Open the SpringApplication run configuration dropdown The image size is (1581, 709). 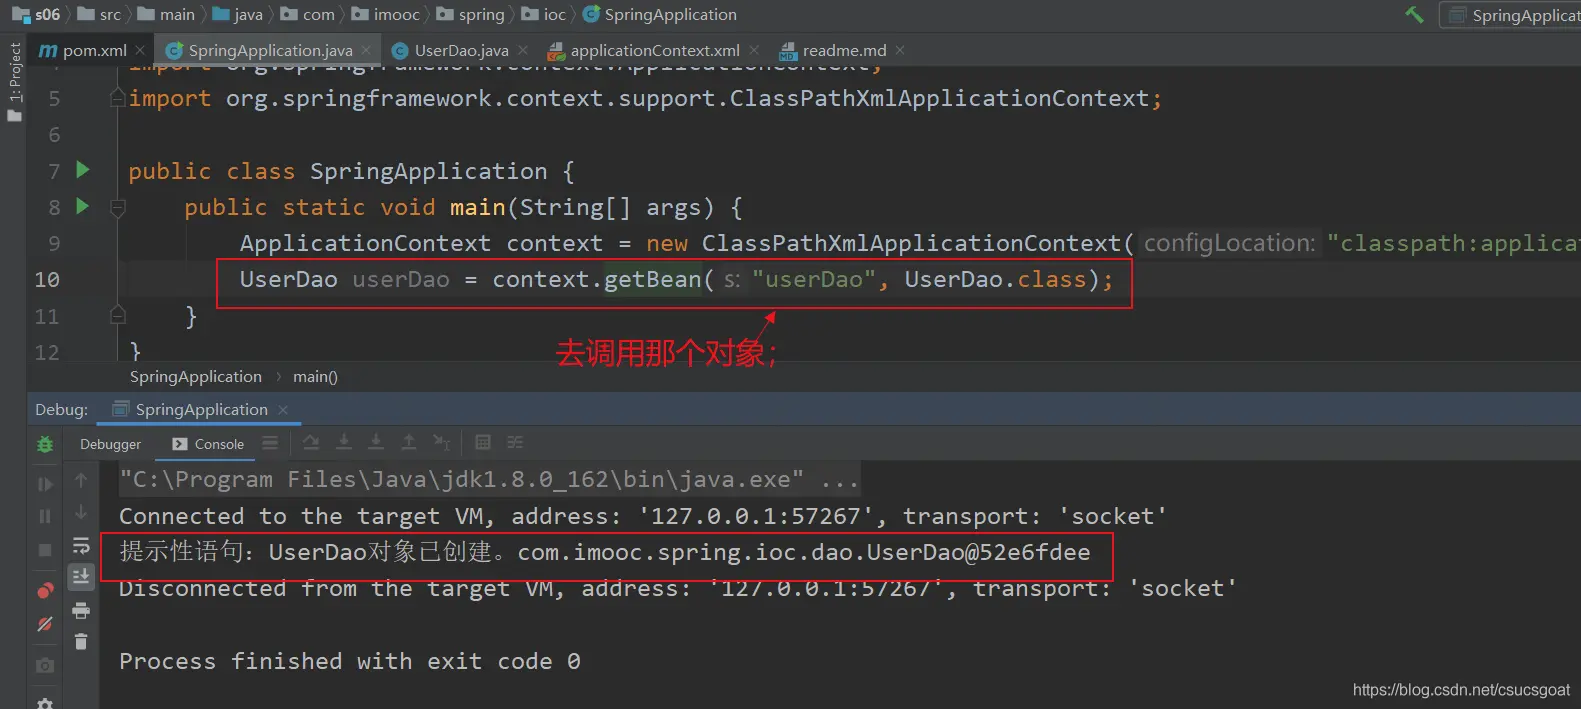(x=1512, y=15)
